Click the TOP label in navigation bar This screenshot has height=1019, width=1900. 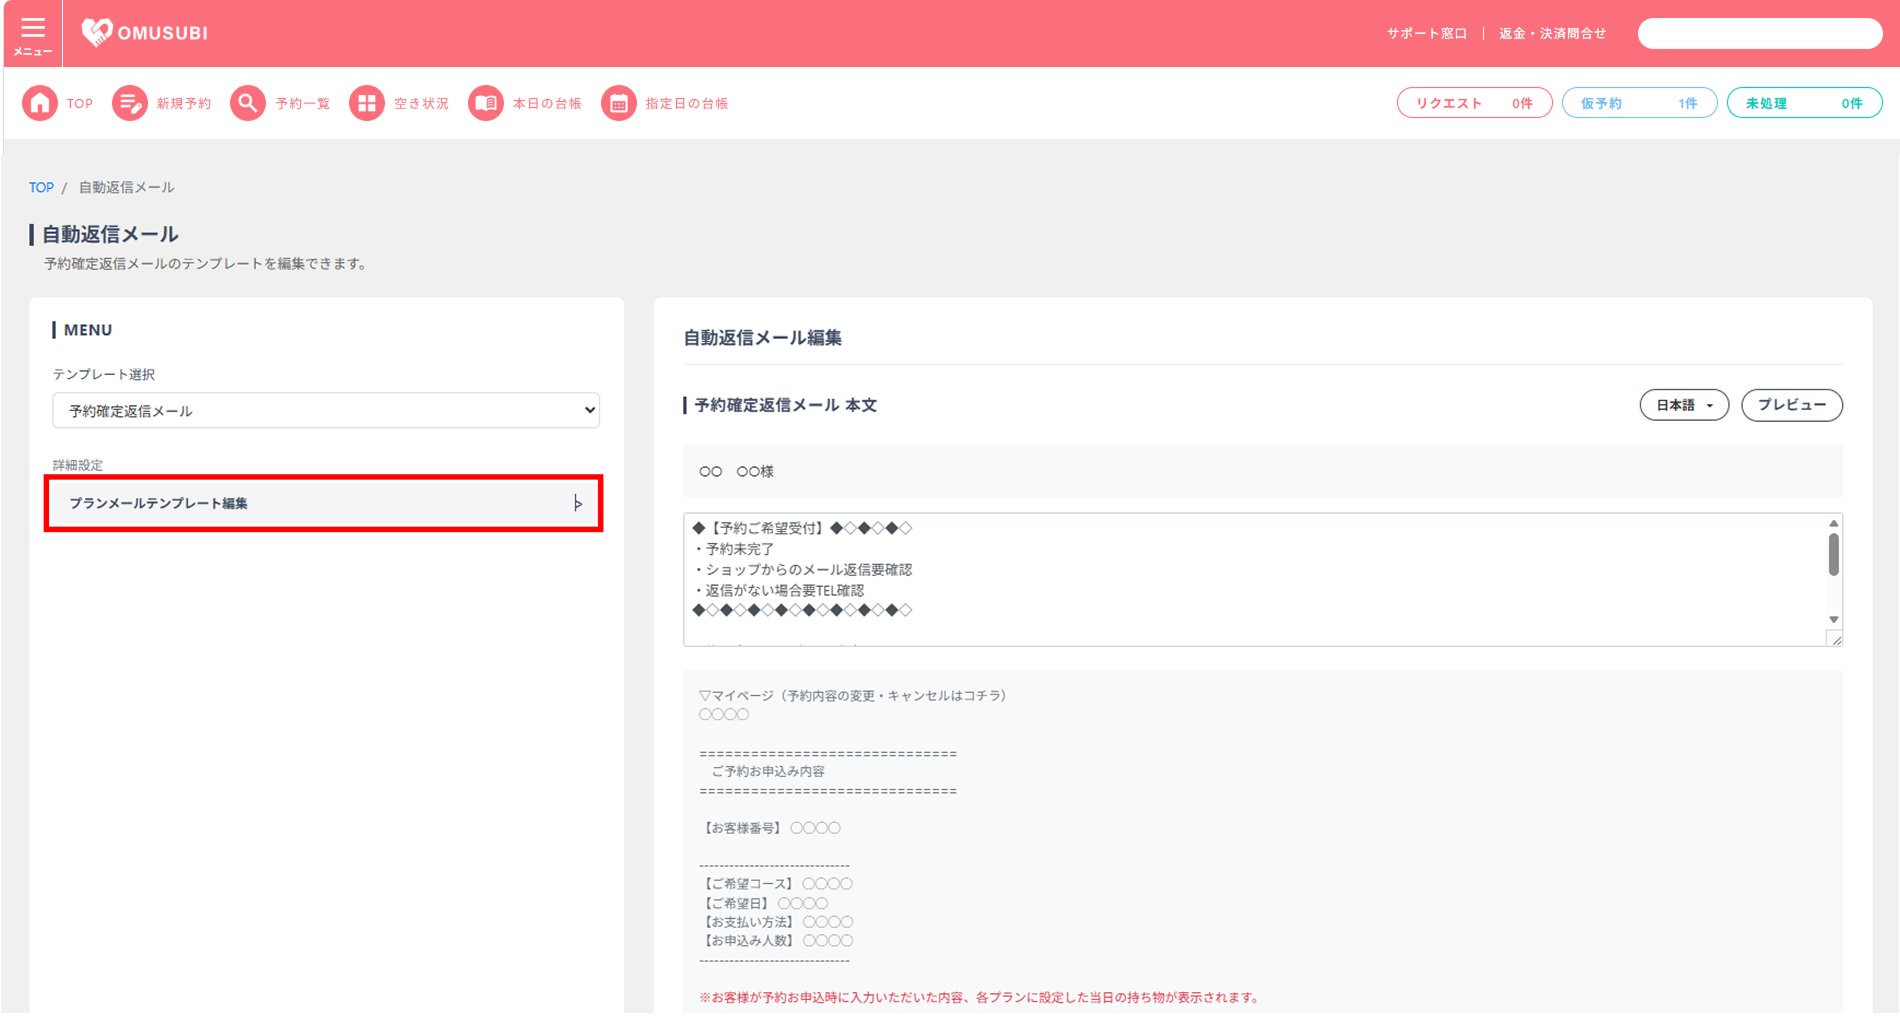coord(80,104)
